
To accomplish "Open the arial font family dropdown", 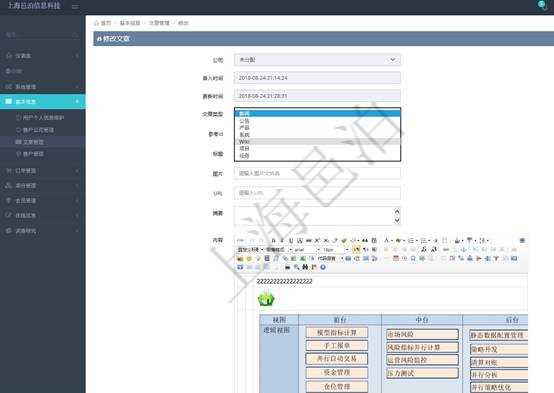I will [307, 250].
